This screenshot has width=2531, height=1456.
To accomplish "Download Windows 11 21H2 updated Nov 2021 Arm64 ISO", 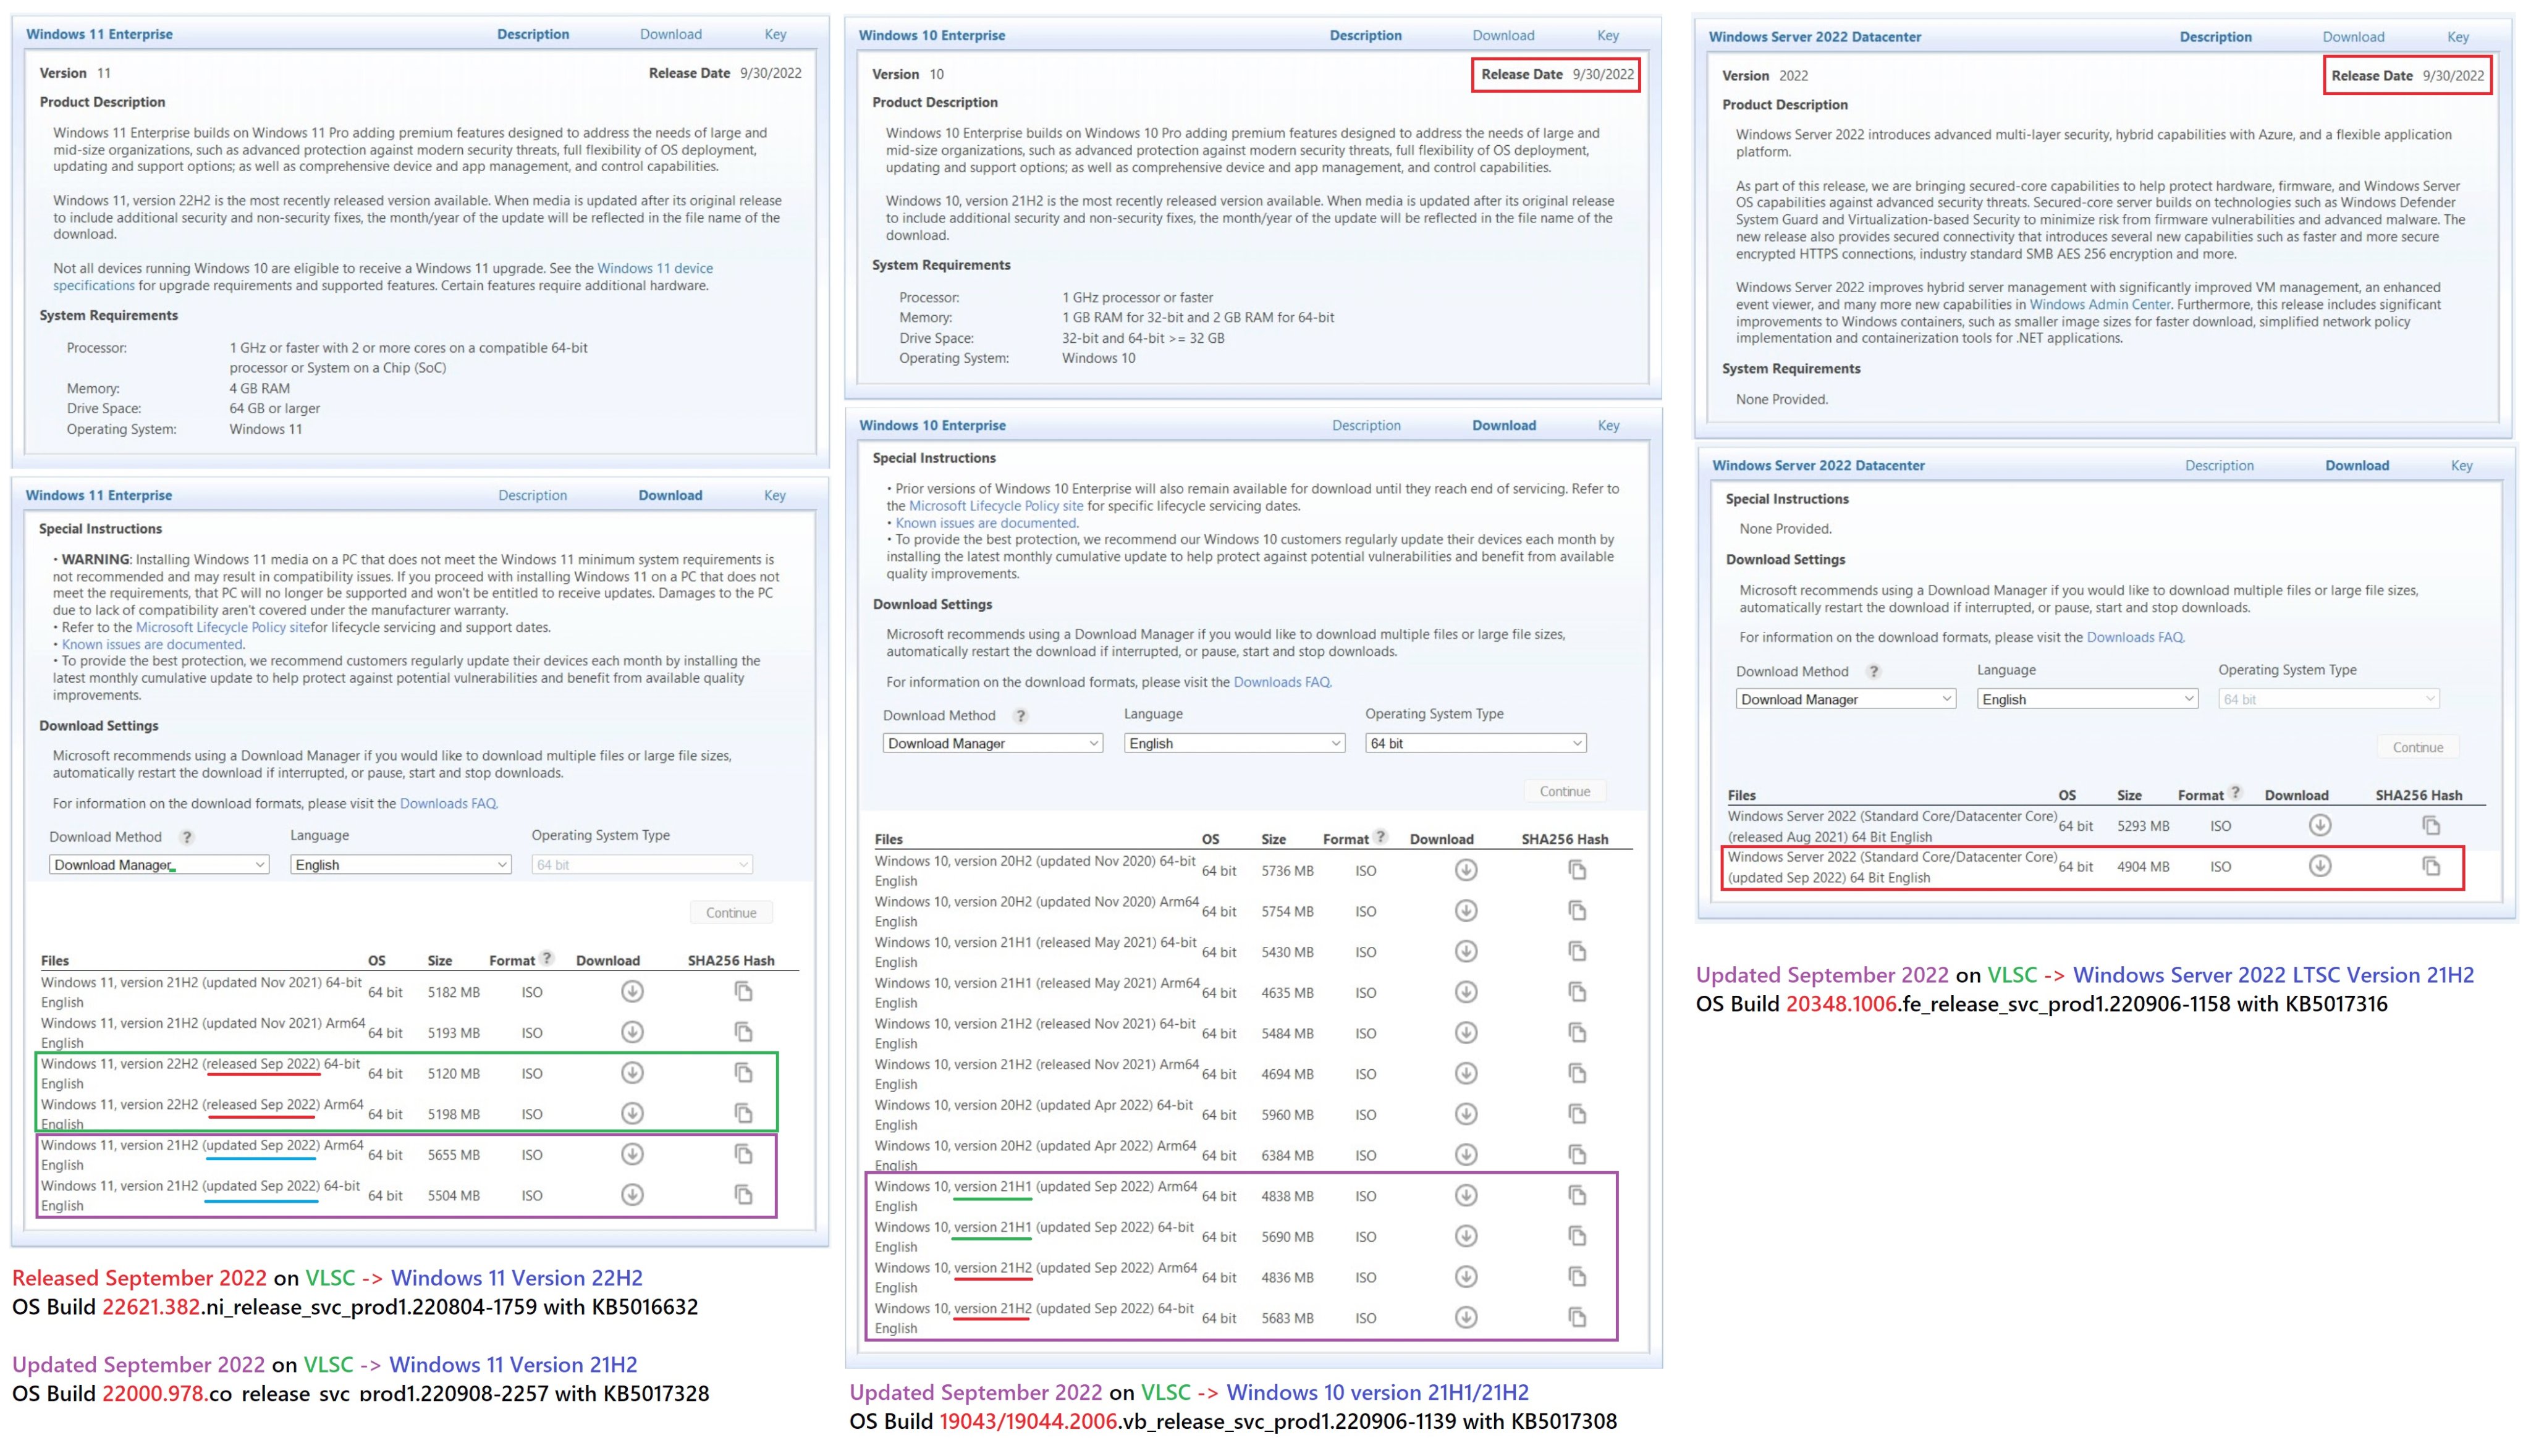I will [632, 1032].
